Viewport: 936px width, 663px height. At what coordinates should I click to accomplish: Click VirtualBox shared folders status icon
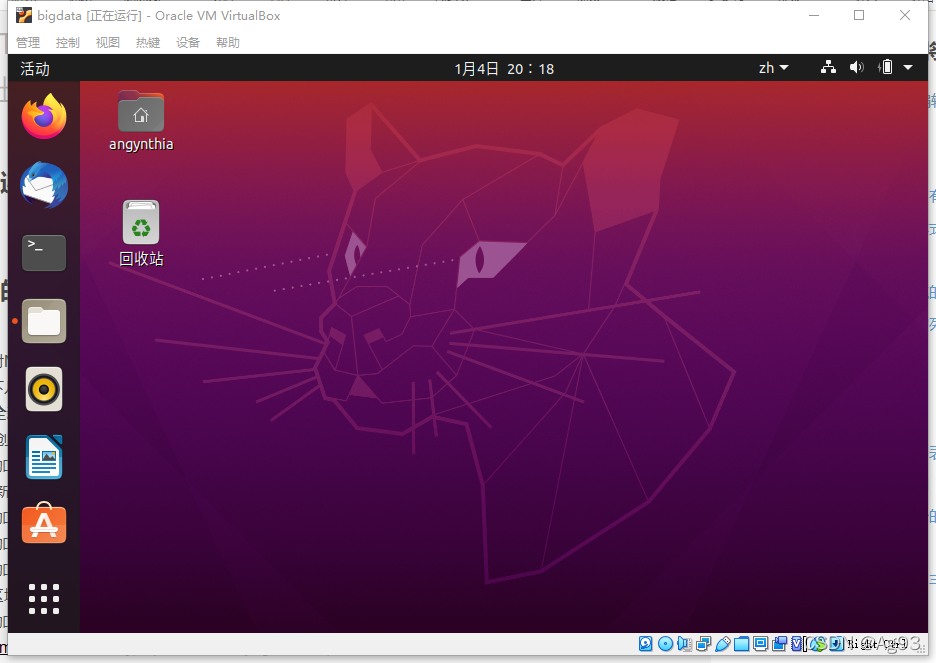(x=741, y=643)
